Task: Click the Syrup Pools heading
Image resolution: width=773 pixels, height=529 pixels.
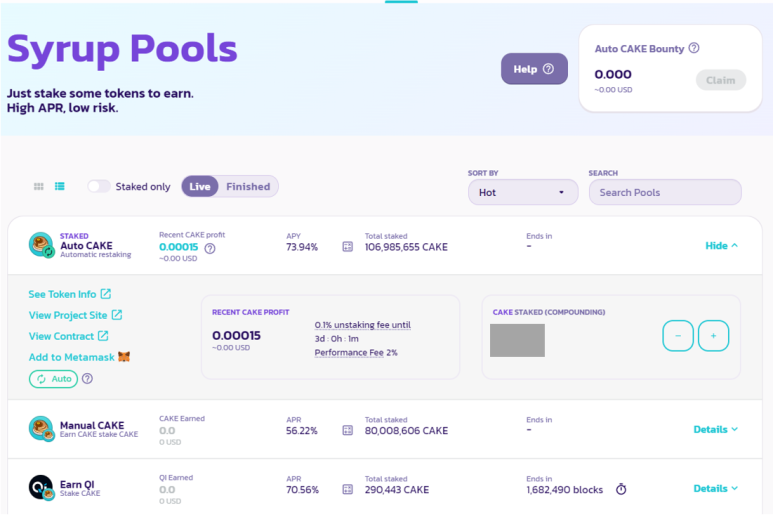Action: [x=122, y=49]
